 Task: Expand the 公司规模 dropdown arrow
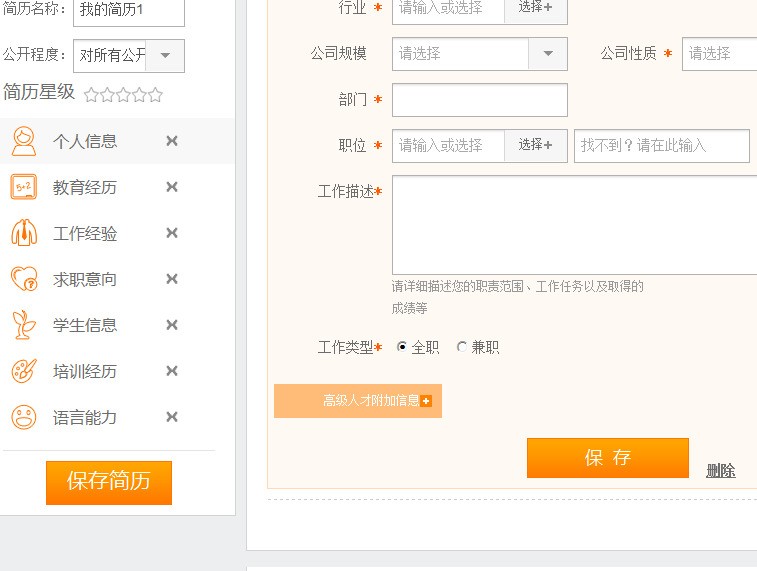pyautogui.click(x=548, y=54)
